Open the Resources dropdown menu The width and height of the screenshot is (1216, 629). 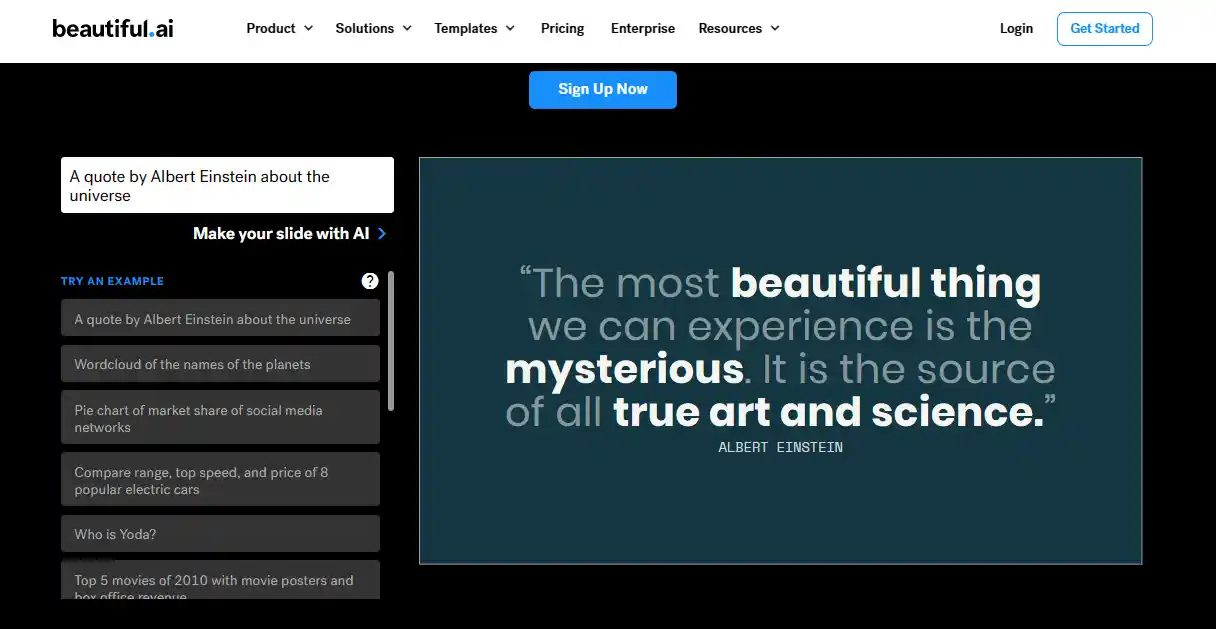(739, 28)
